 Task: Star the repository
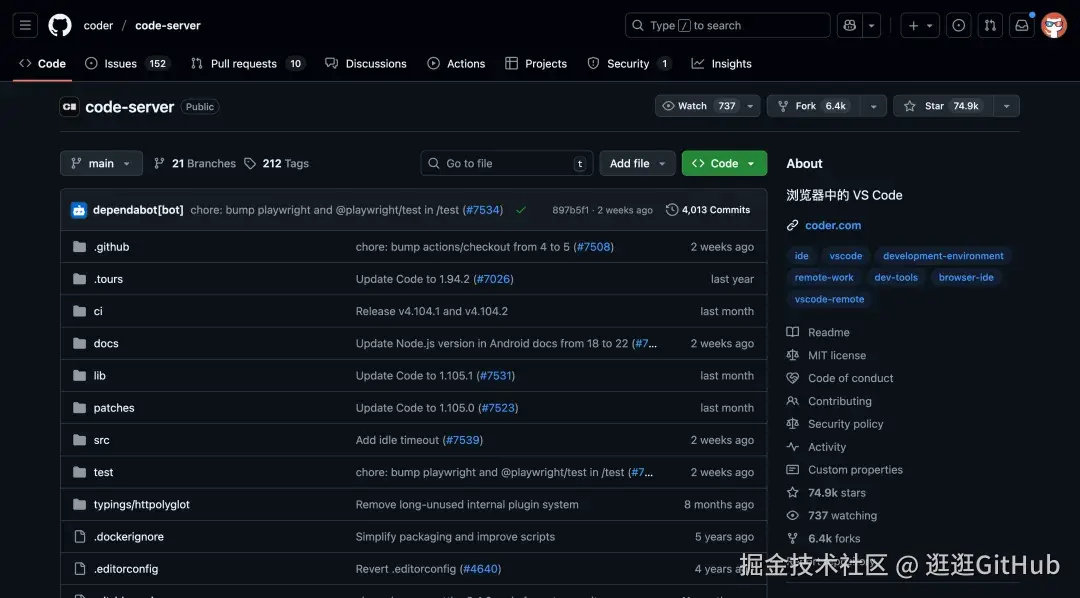944,106
